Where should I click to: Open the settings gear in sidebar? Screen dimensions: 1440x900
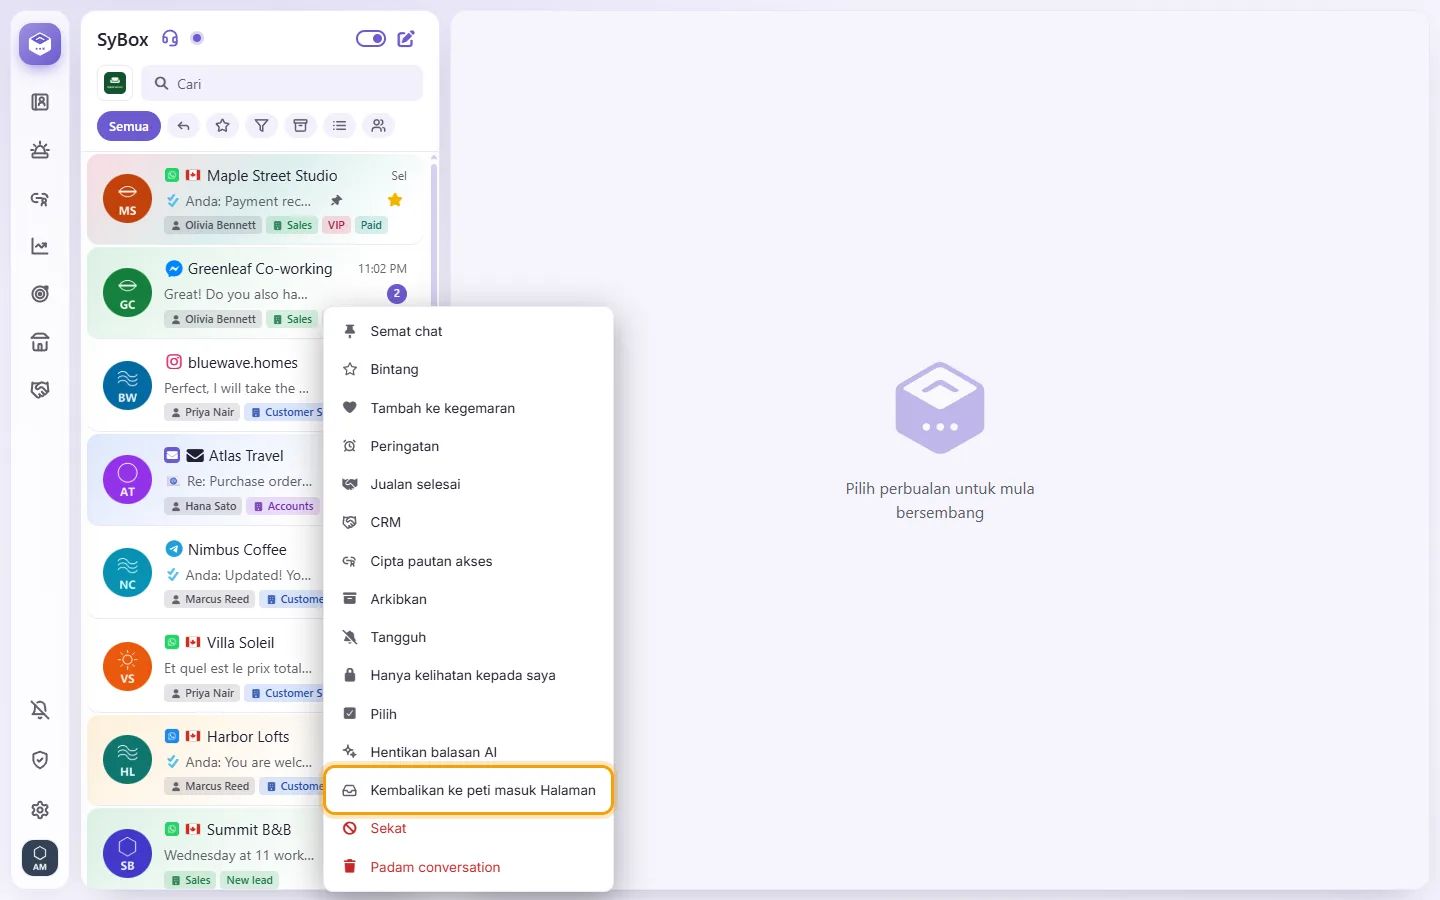point(40,810)
